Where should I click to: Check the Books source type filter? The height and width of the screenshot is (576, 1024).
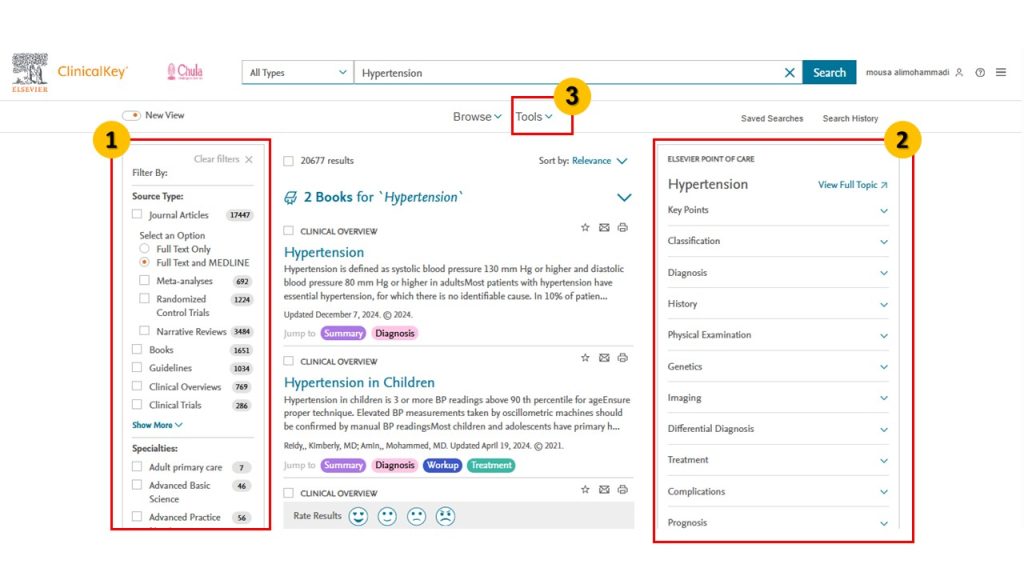pyautogui.click(x=136, y=349)
